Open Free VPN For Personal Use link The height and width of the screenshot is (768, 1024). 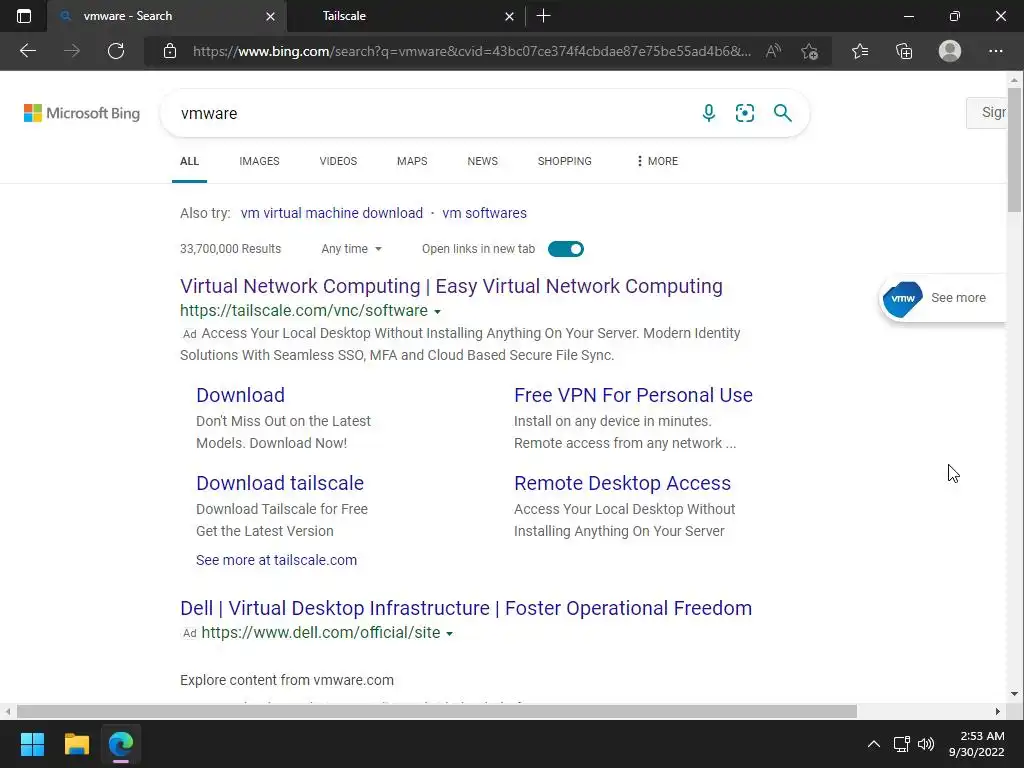coord(633,395)
